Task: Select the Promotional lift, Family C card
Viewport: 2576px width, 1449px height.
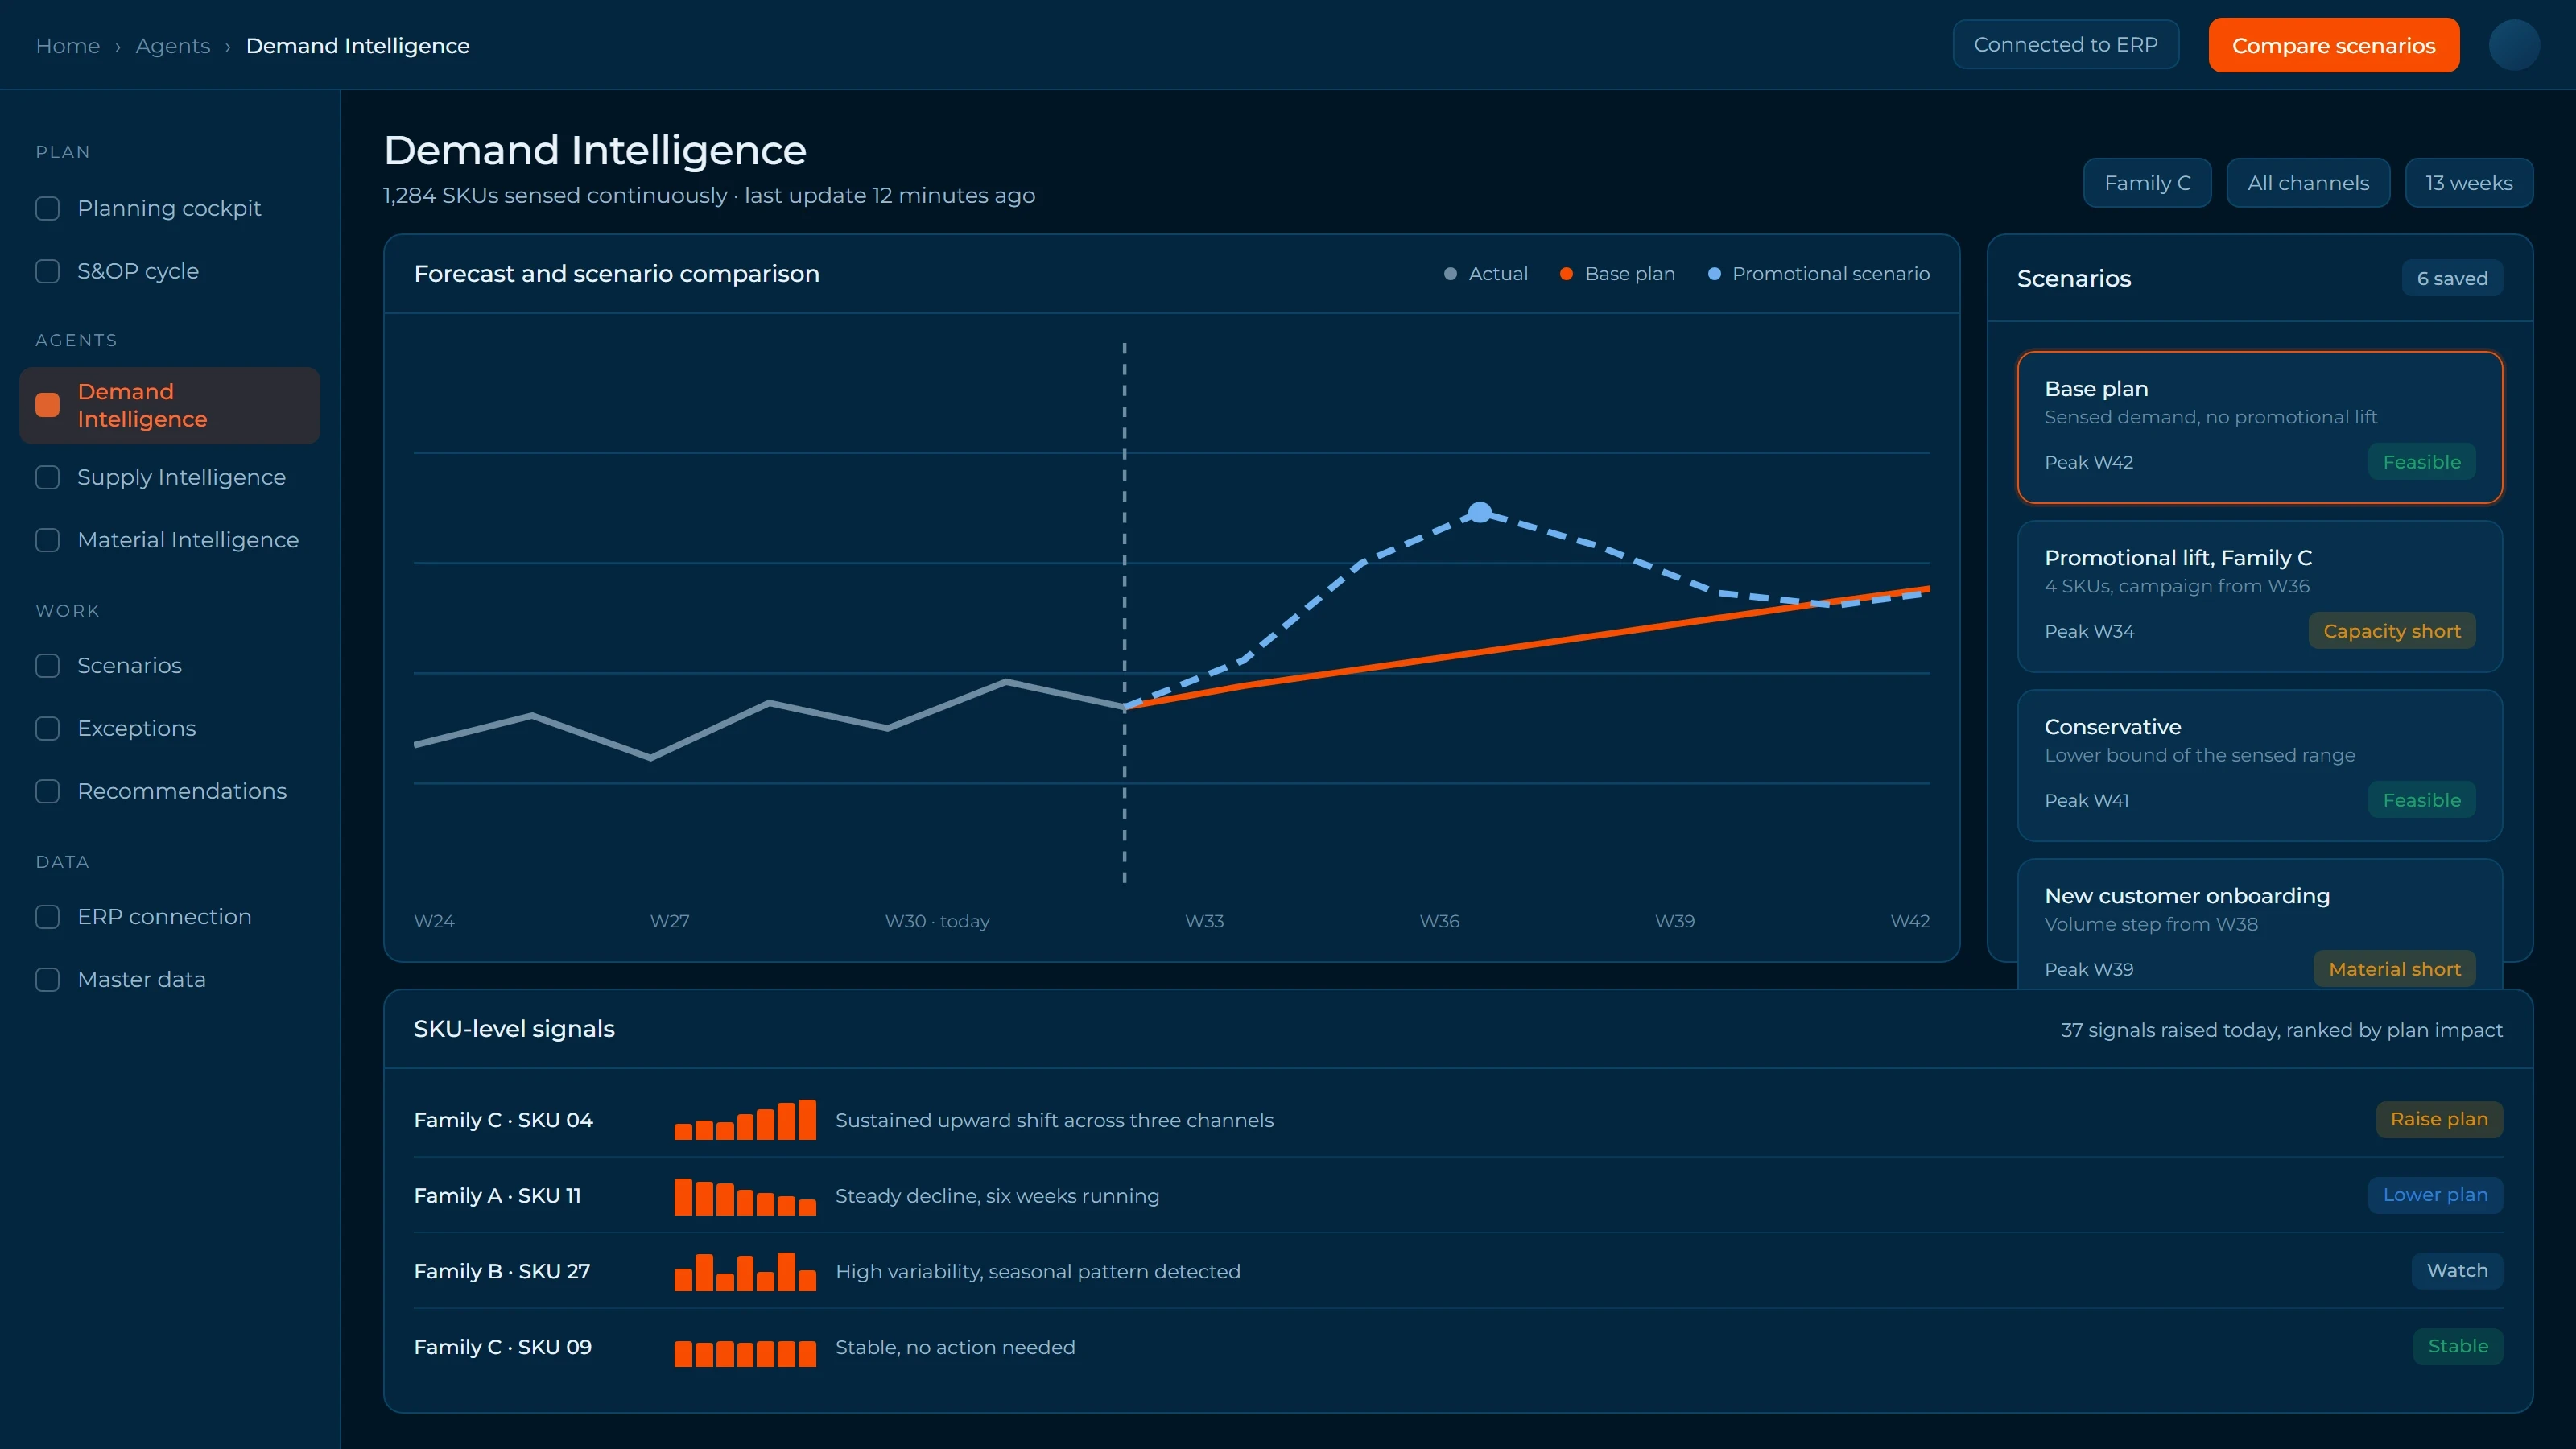Action: coord(2260,597)
